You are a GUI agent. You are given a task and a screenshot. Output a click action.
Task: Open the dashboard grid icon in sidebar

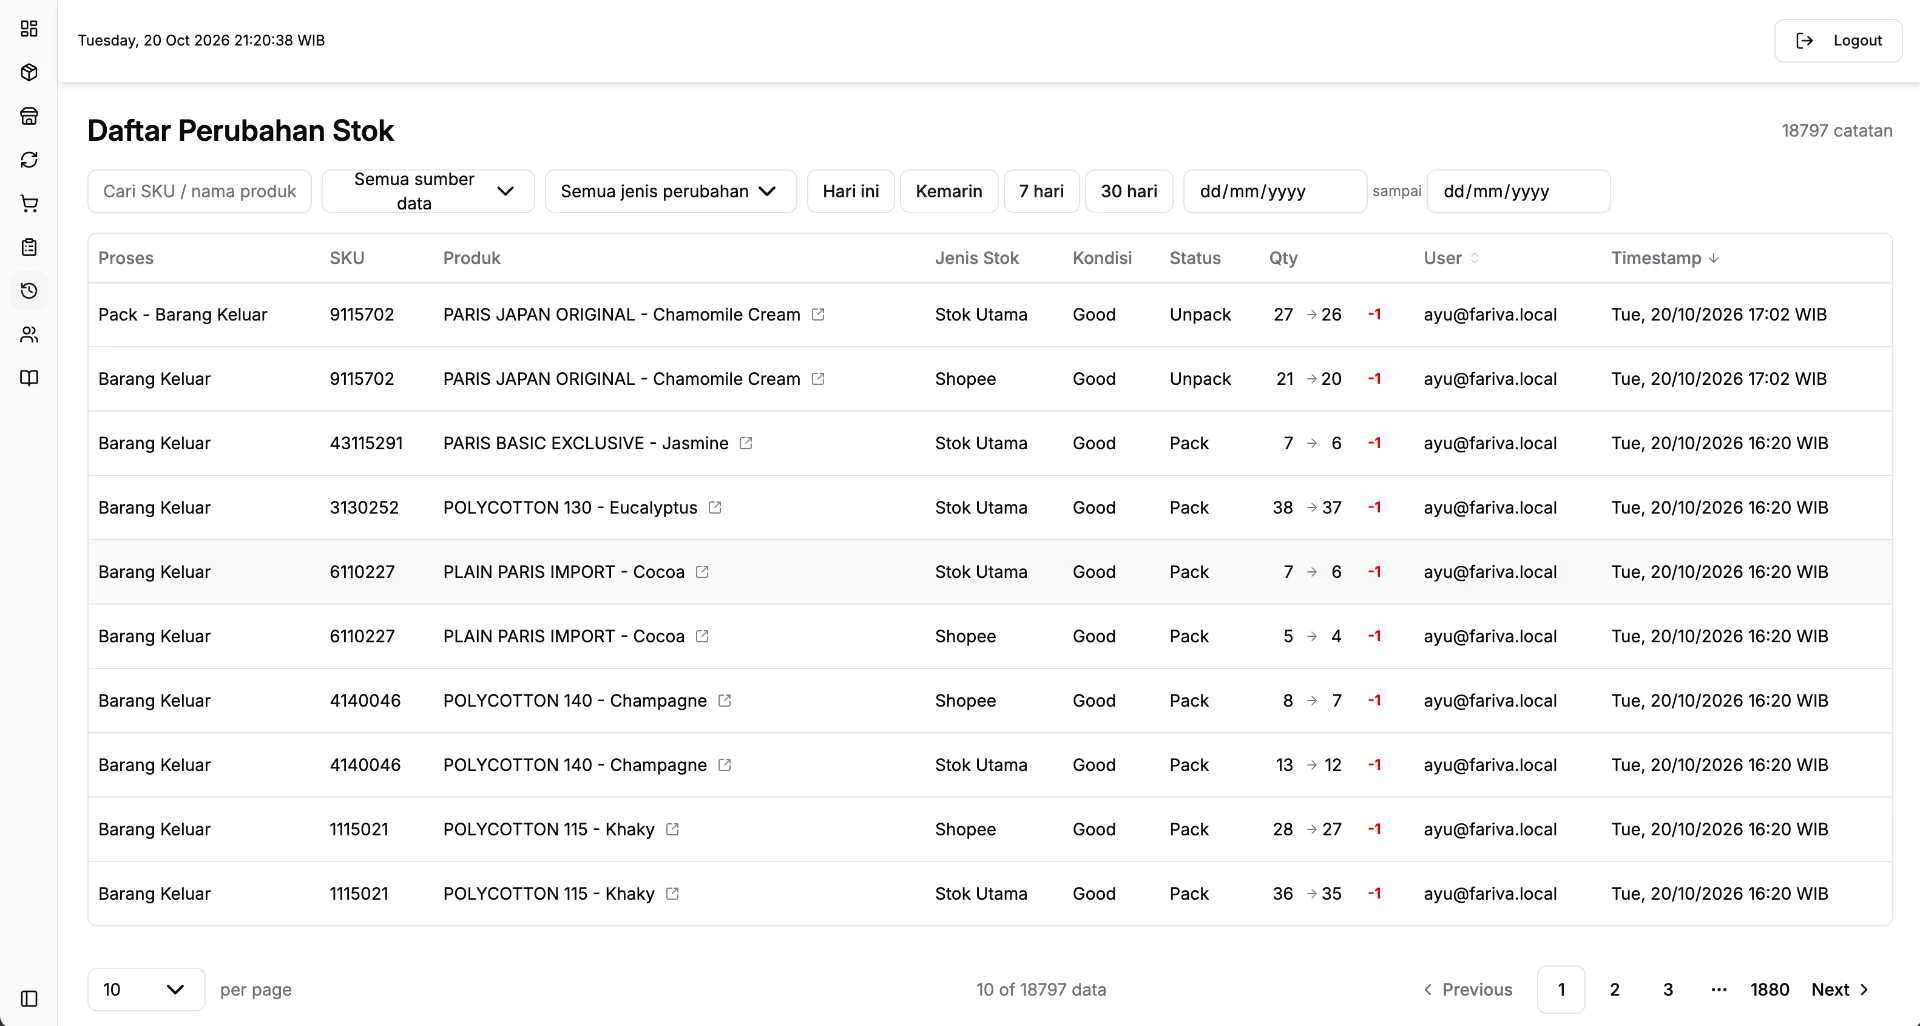pyautogui.click(x=29, y=29)
